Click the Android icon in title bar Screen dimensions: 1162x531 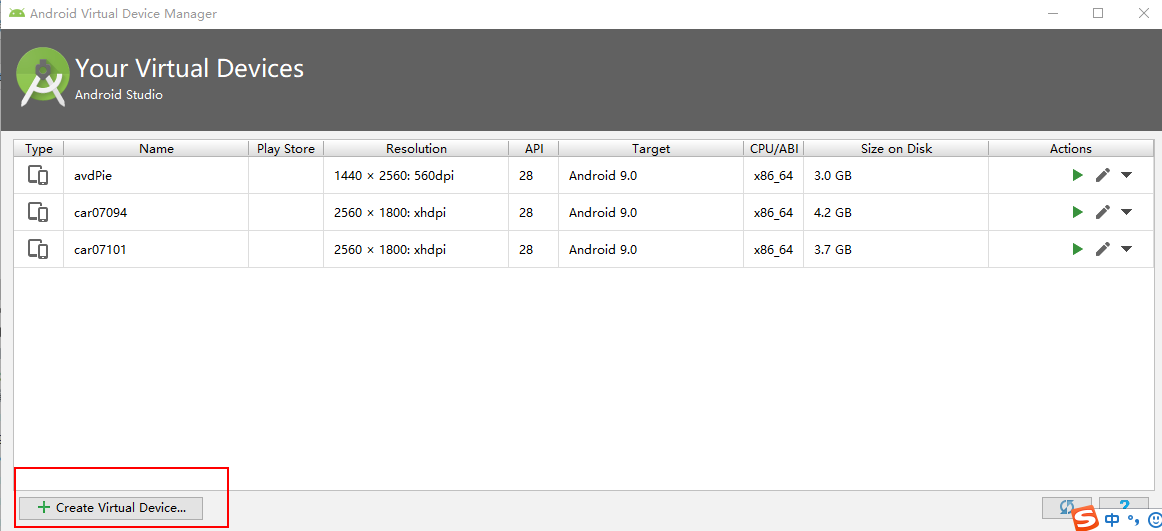point(16,13)
